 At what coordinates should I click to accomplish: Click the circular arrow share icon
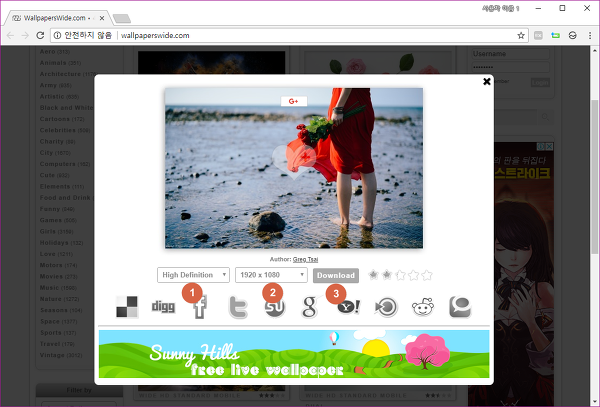386,307
